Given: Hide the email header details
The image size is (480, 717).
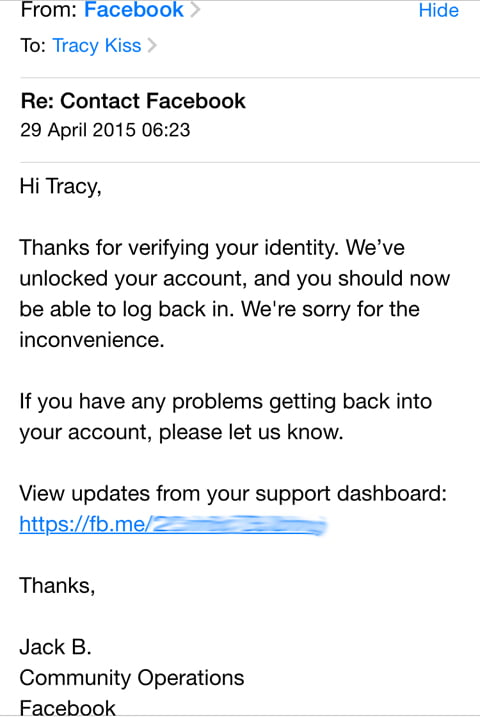Looking at the screenshot, I should (x=438, y=10).
